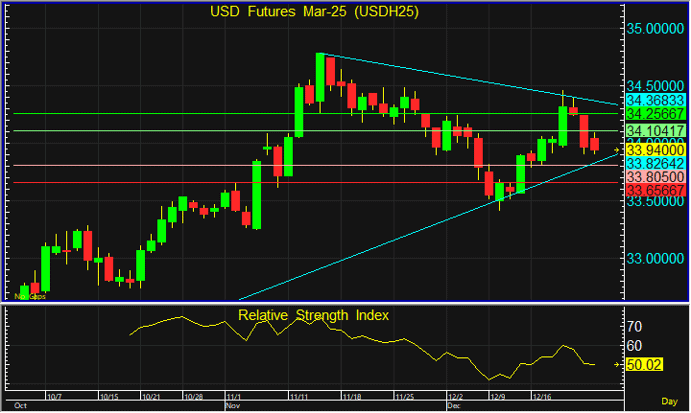Select the cyan 33.82642 trendline price label
The height and width of the screenshot is (413, 691).
pyautogui.click(x=655, y=162)
